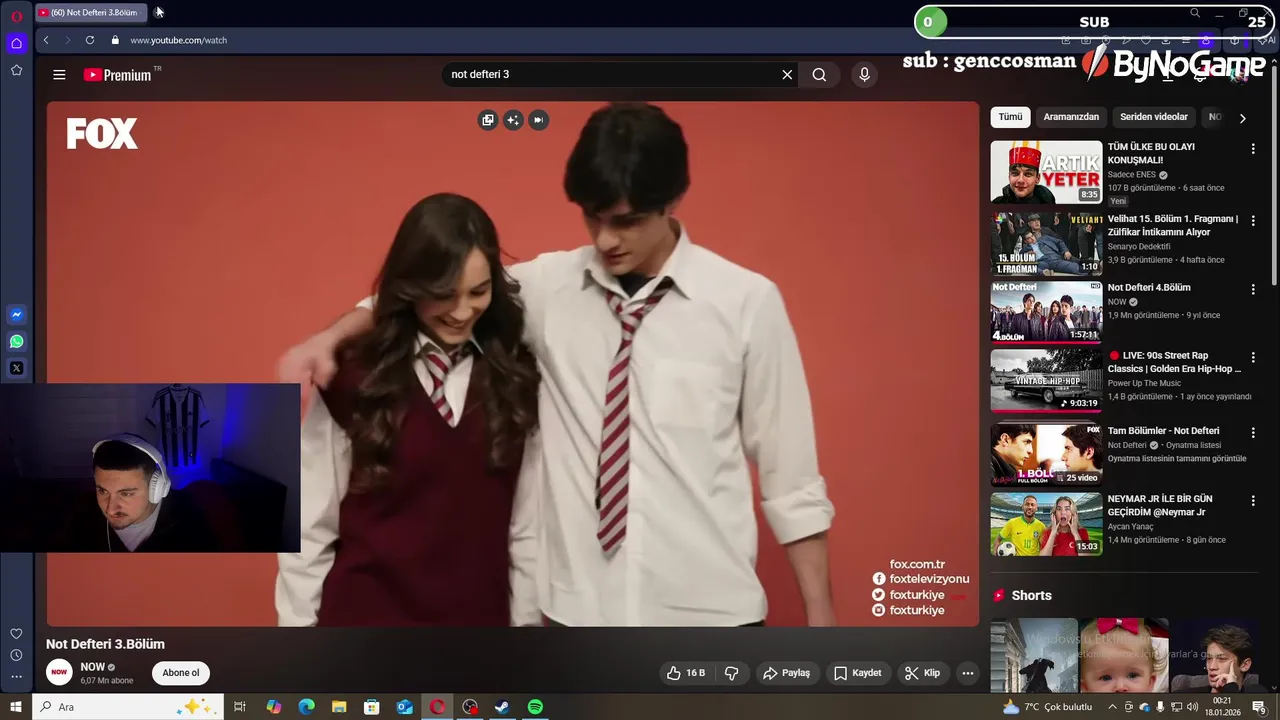Open TÜM ÜLKE BU OLAYI video thumbnail
1280x720 pixels.
coord(1046,172)
